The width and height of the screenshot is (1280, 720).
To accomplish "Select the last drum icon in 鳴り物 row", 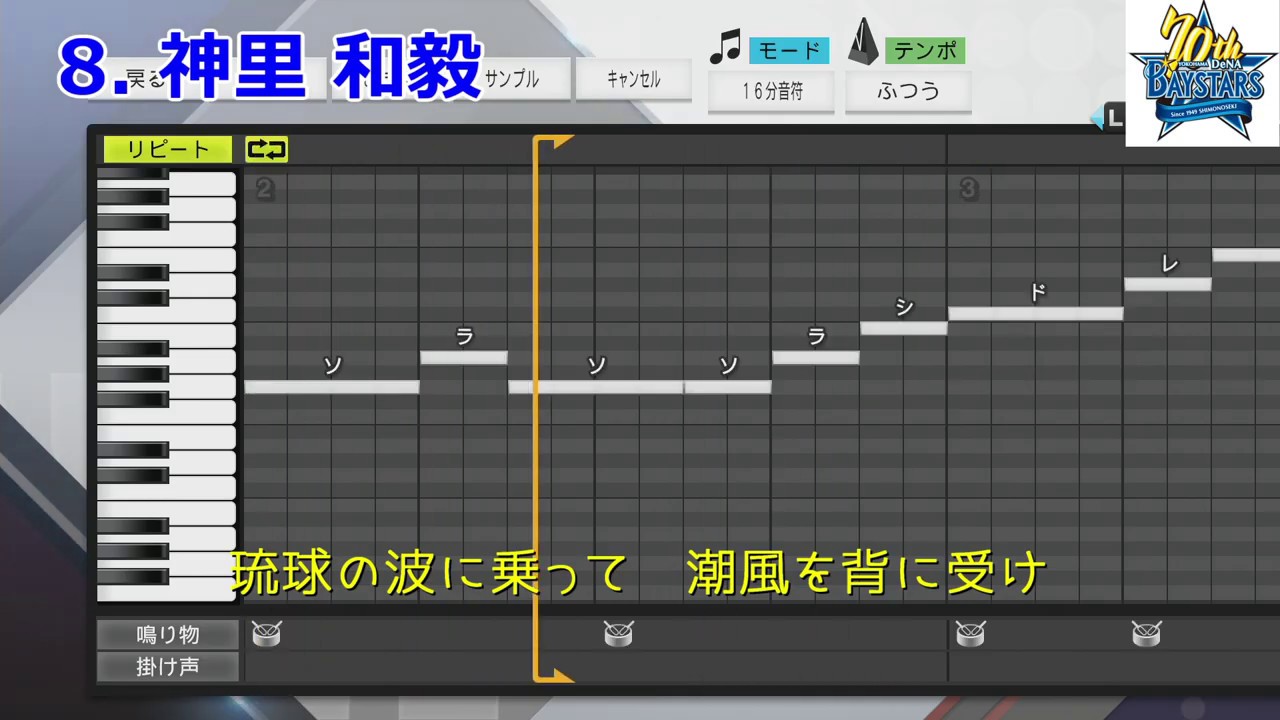I will (x=1147, y=633).
